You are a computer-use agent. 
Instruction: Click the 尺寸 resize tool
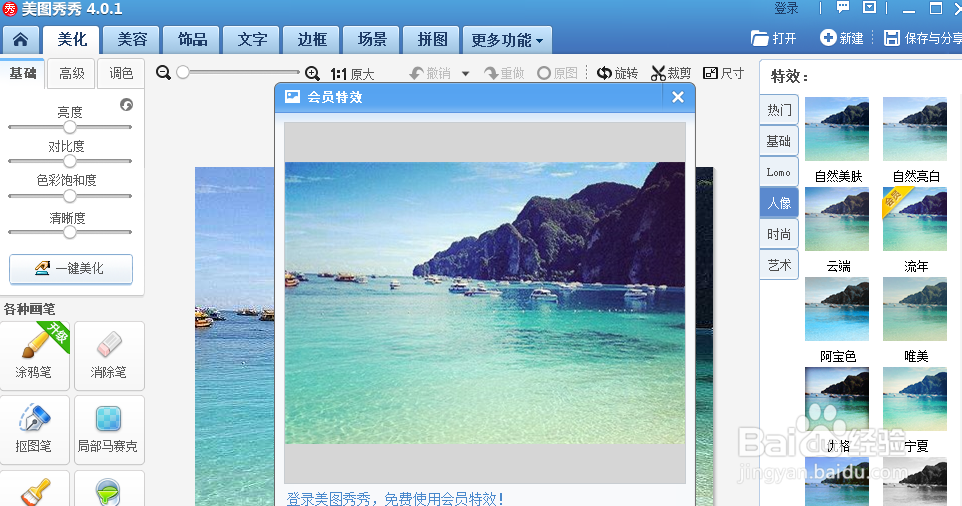click(x=723, y=74)
